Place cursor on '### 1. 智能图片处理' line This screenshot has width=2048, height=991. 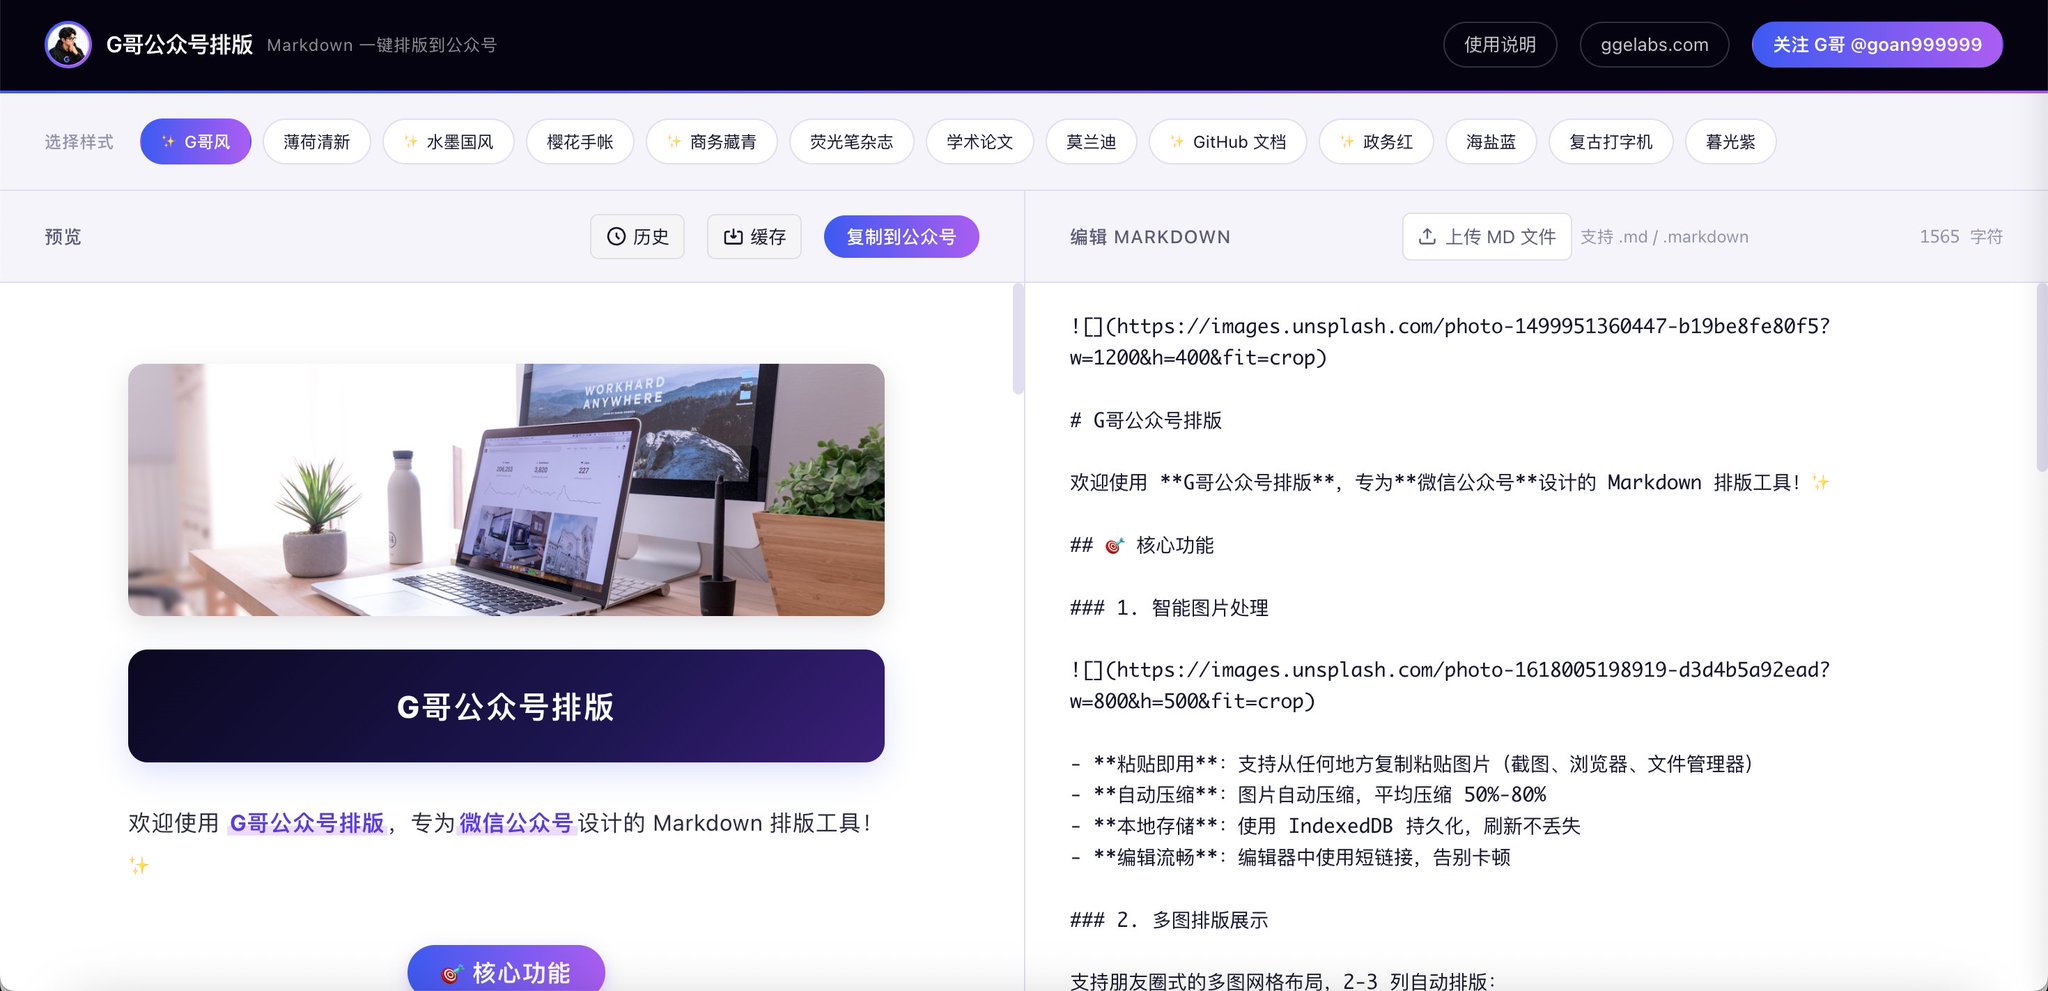[x=1169, y=608]
